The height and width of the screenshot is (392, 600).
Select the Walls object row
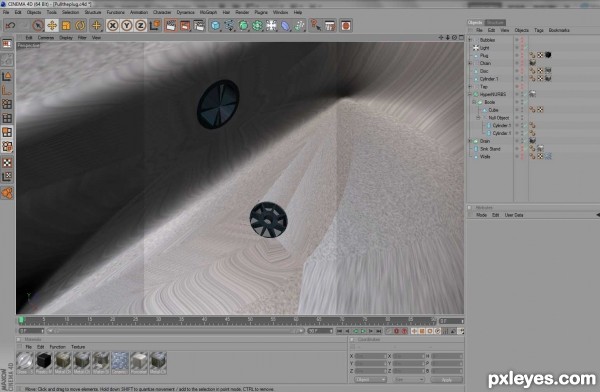485,157
